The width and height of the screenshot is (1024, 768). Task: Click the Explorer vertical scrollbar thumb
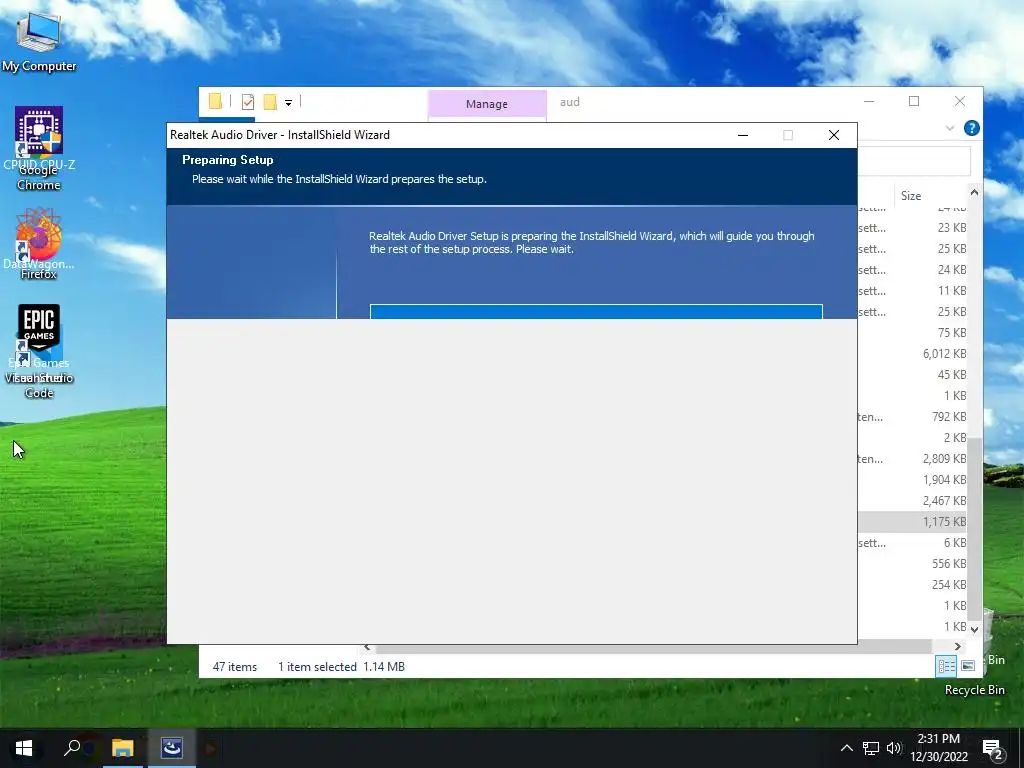pos(974,529)
